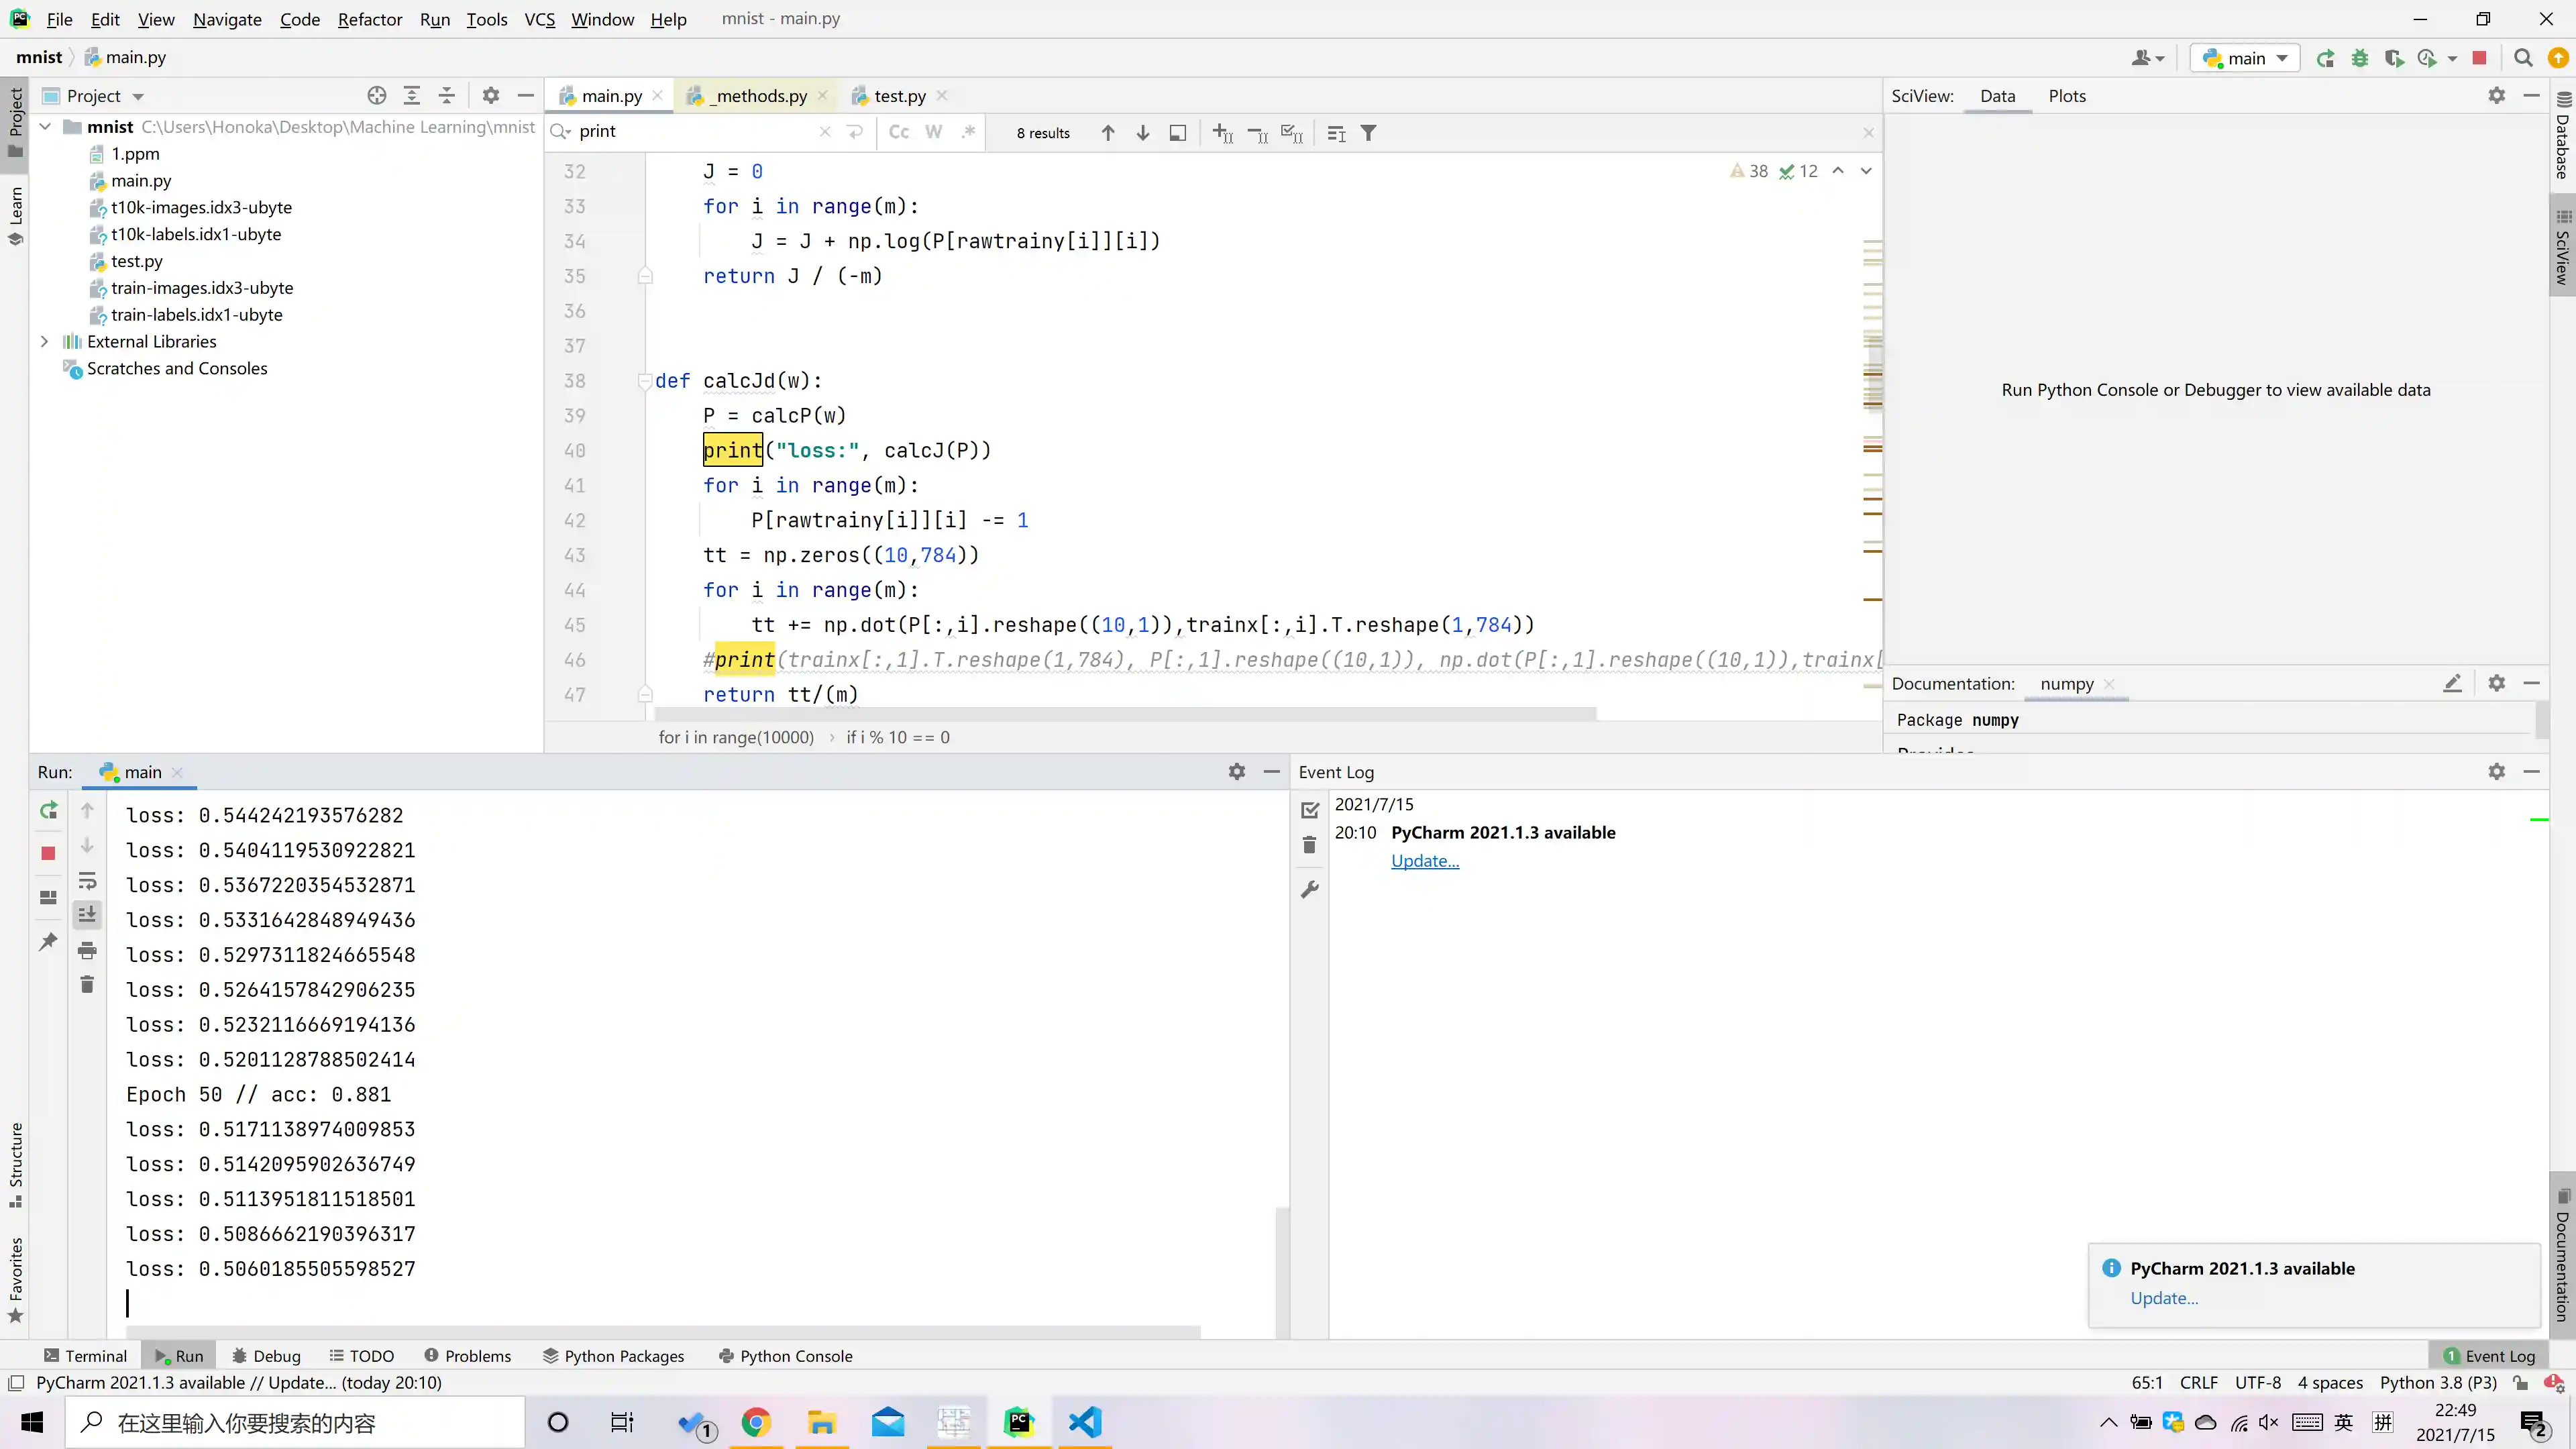Click Windows taskbar search box
This screenshot has height=1449, width=2576.
(296, 1423)
